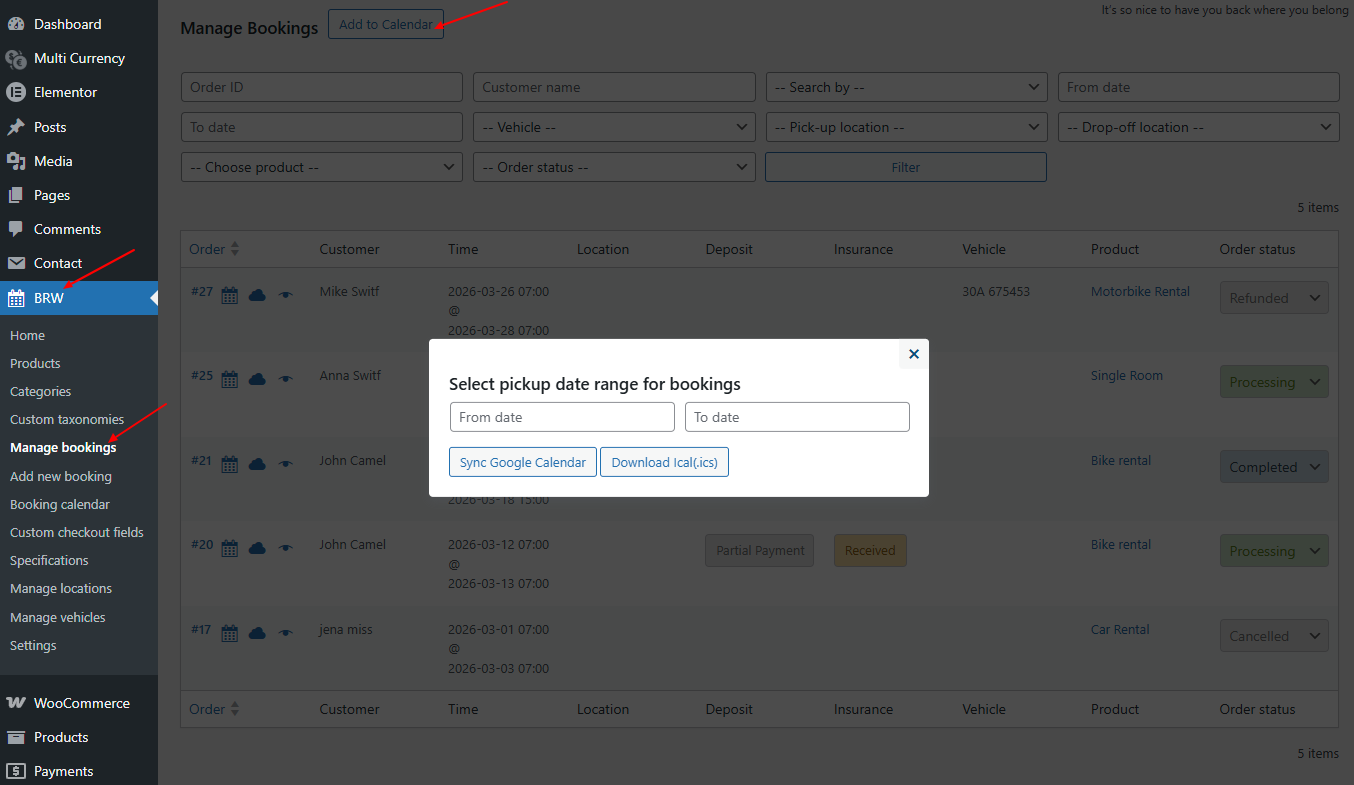This screenshot has width=1354, height=785.
Task: Click the eye icon for order #21
Action: [285, 464]
